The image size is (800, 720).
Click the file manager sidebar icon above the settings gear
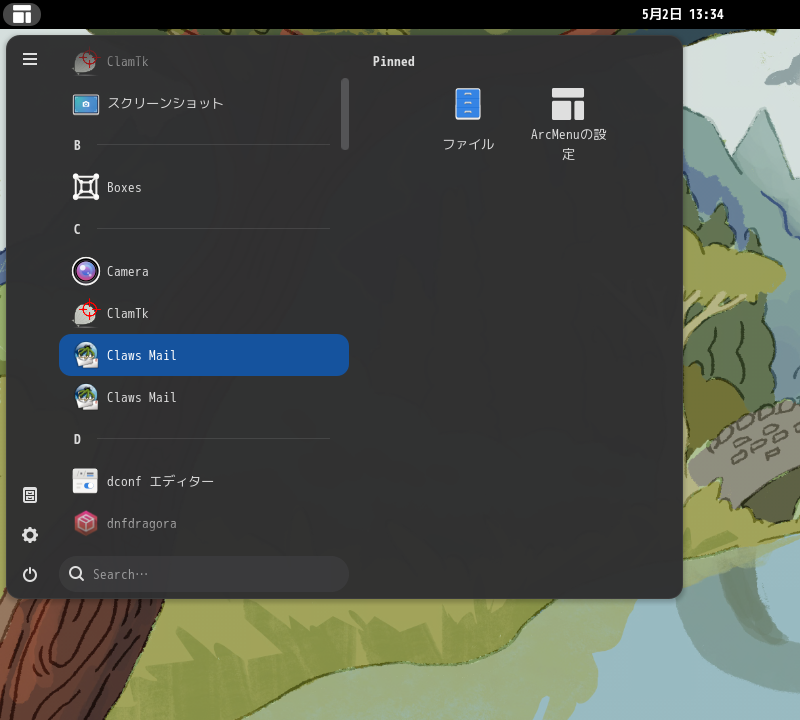pyautogui.click(x=30, y=495)
